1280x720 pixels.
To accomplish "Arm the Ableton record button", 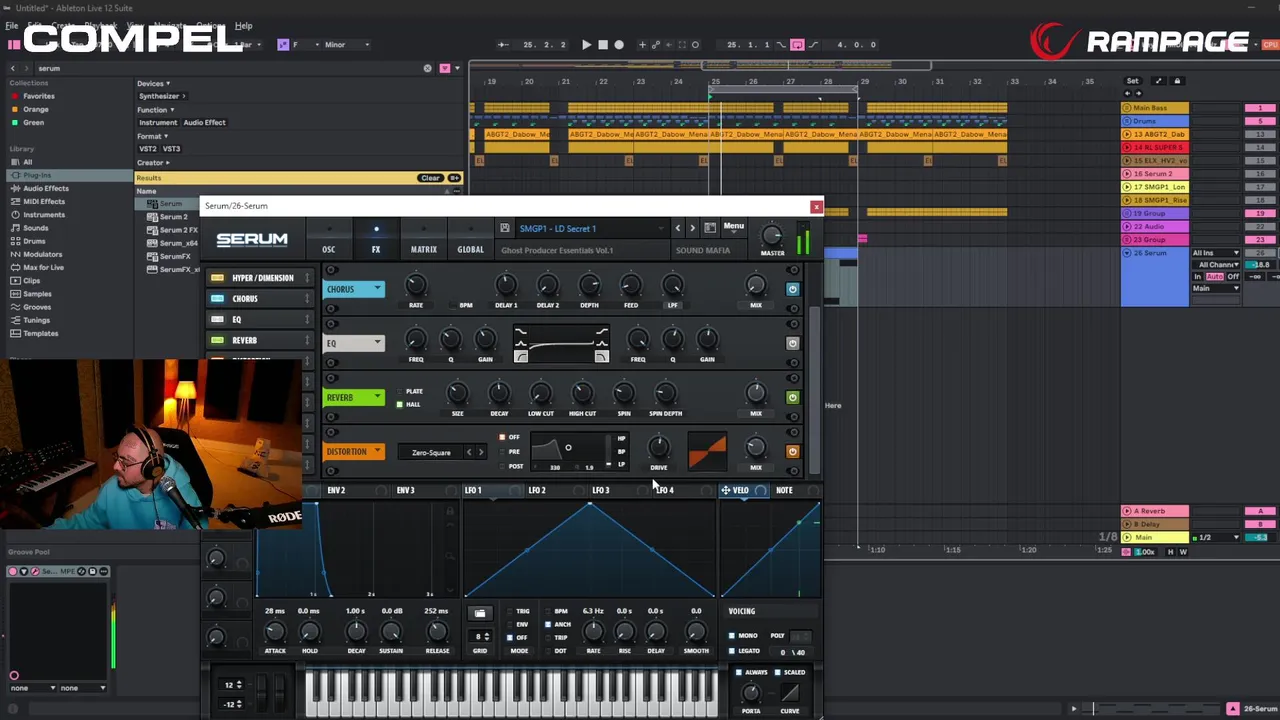I will click(619, 44).
